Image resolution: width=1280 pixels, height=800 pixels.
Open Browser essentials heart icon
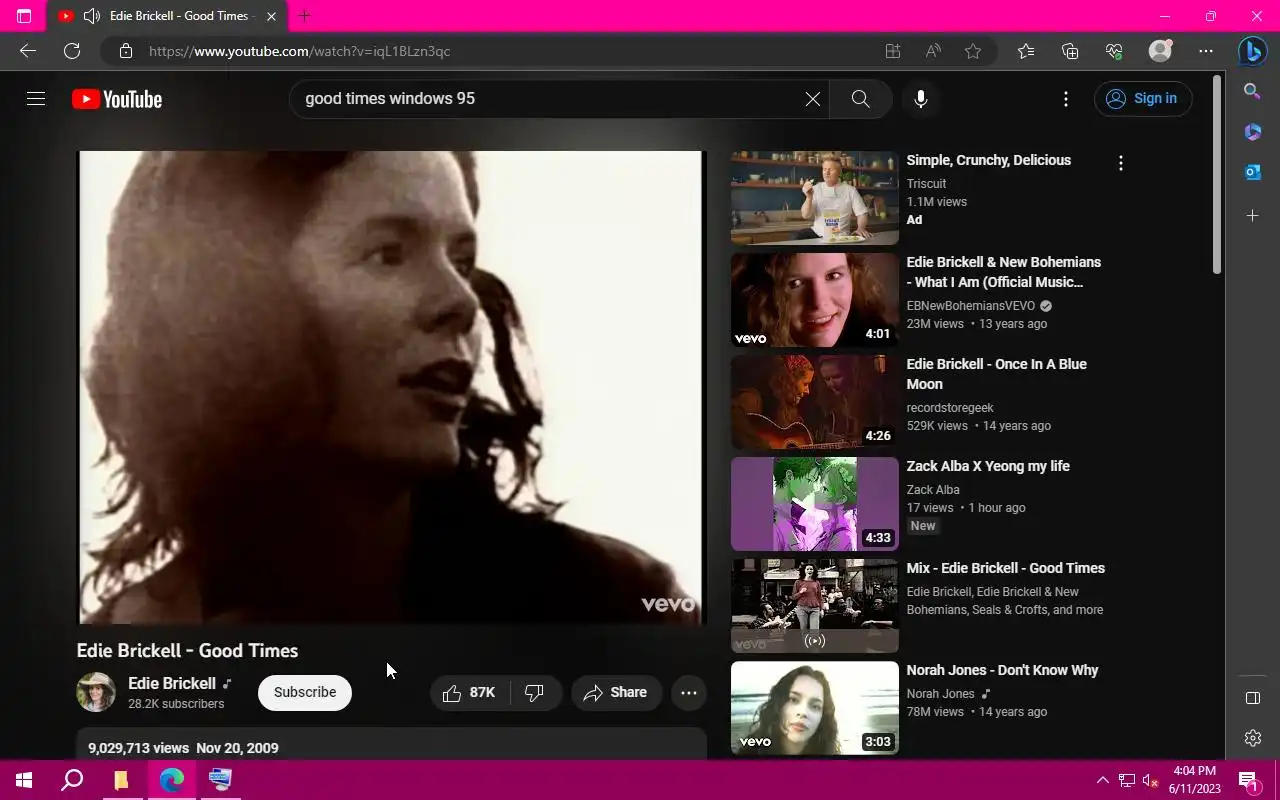pos(1115,51)
